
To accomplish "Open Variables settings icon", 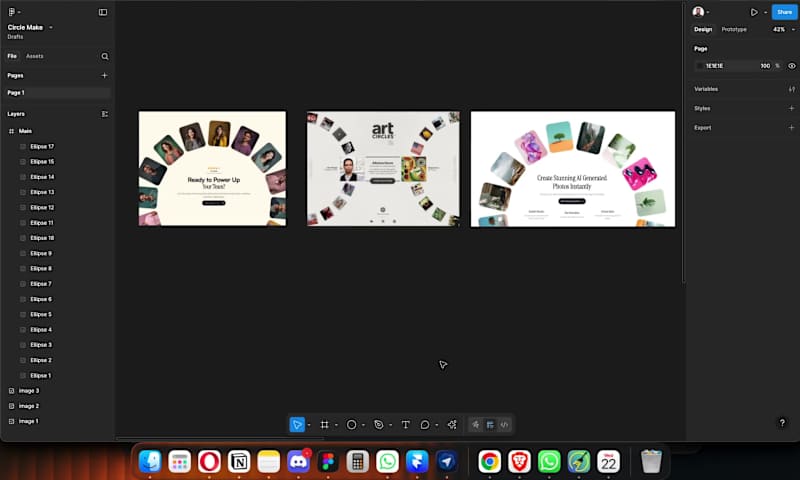I will (791, 89).
